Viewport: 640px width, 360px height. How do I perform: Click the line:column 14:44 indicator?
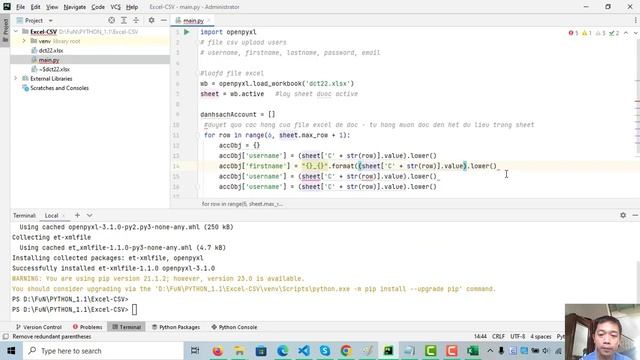click(x=480, y=337)
